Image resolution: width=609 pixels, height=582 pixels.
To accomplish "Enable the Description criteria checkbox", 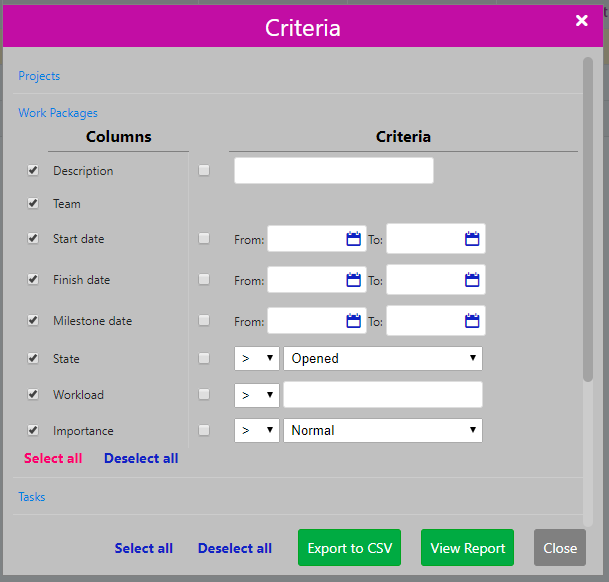I will tap(204, 170).
